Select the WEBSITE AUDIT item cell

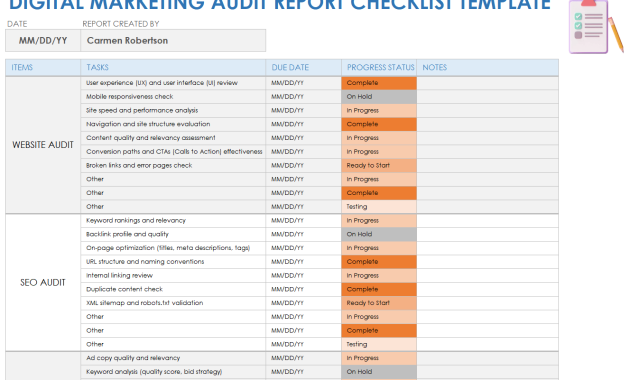43,145
